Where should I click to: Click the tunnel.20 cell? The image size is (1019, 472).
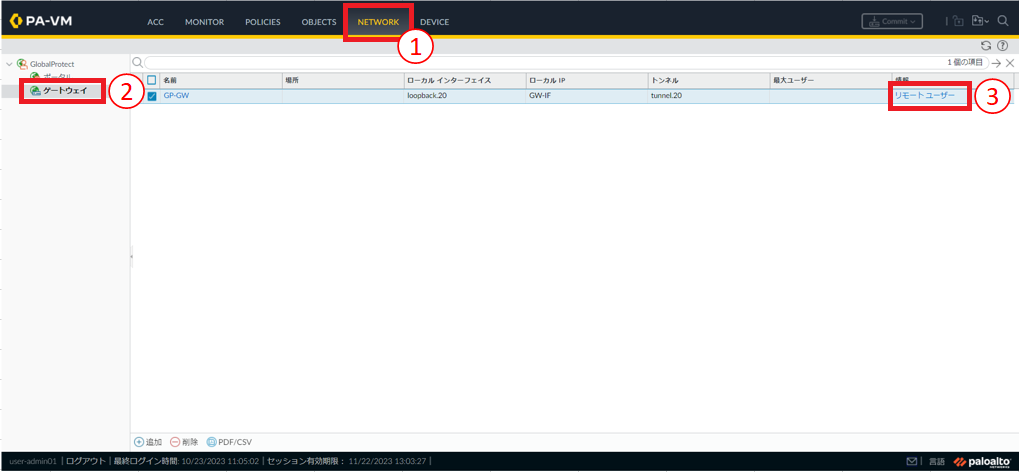coord(666,96)
